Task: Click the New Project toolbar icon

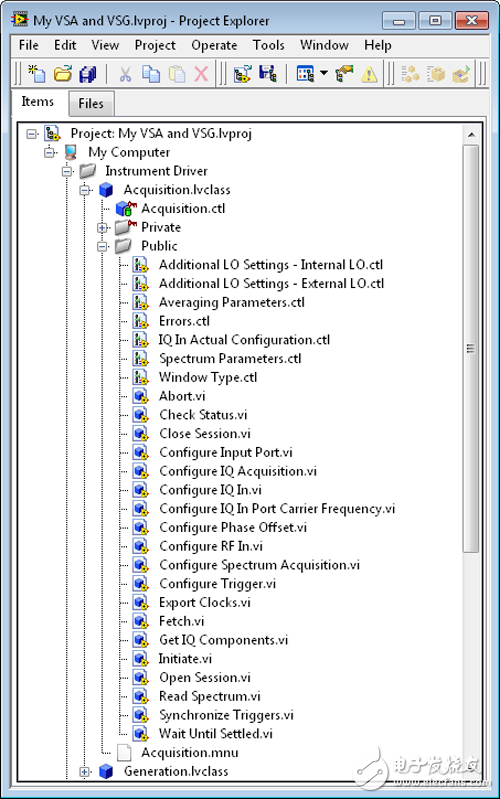Action: coord(37,74)
